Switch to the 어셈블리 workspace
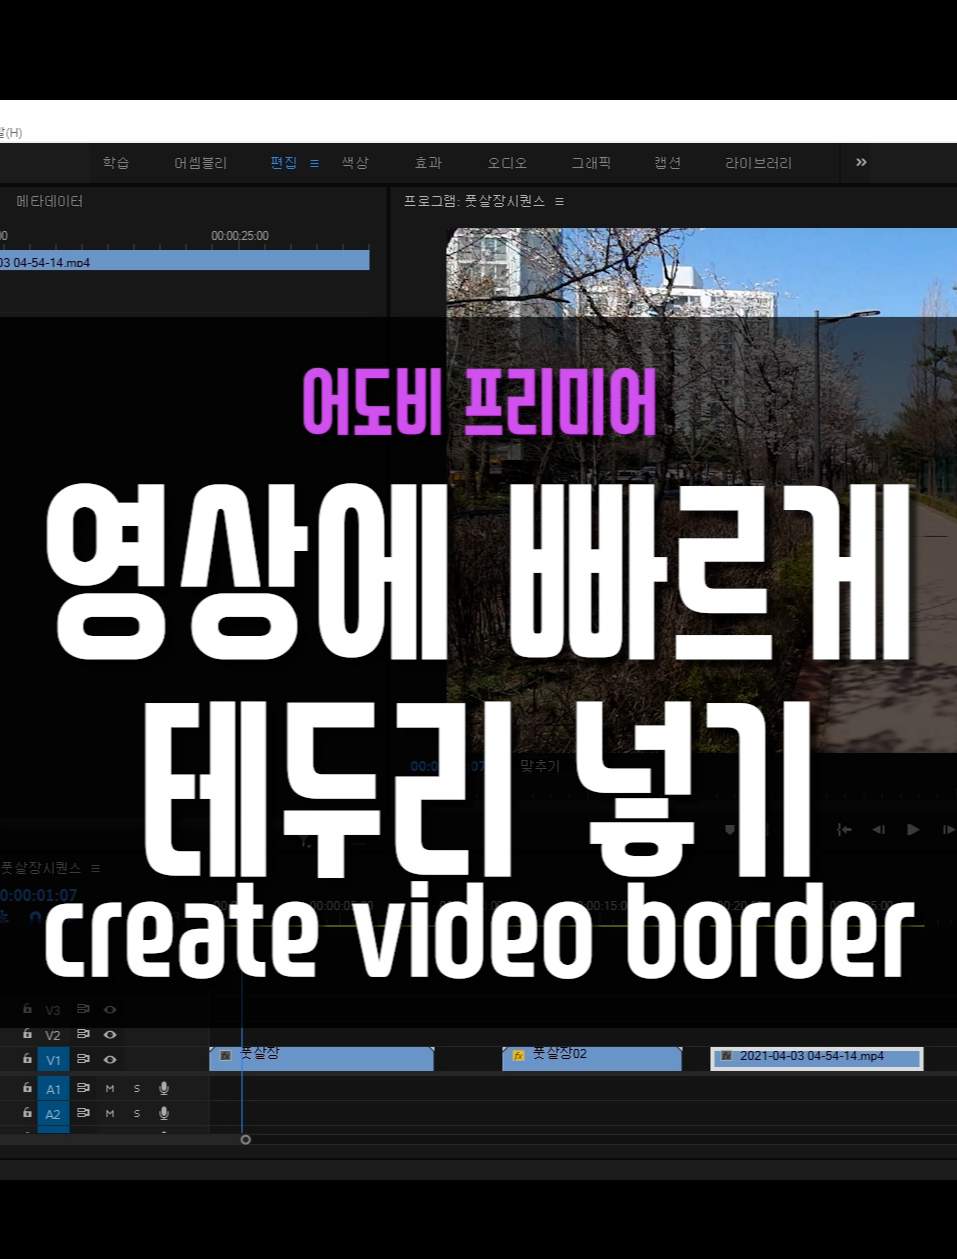 (x=200, y=163)
